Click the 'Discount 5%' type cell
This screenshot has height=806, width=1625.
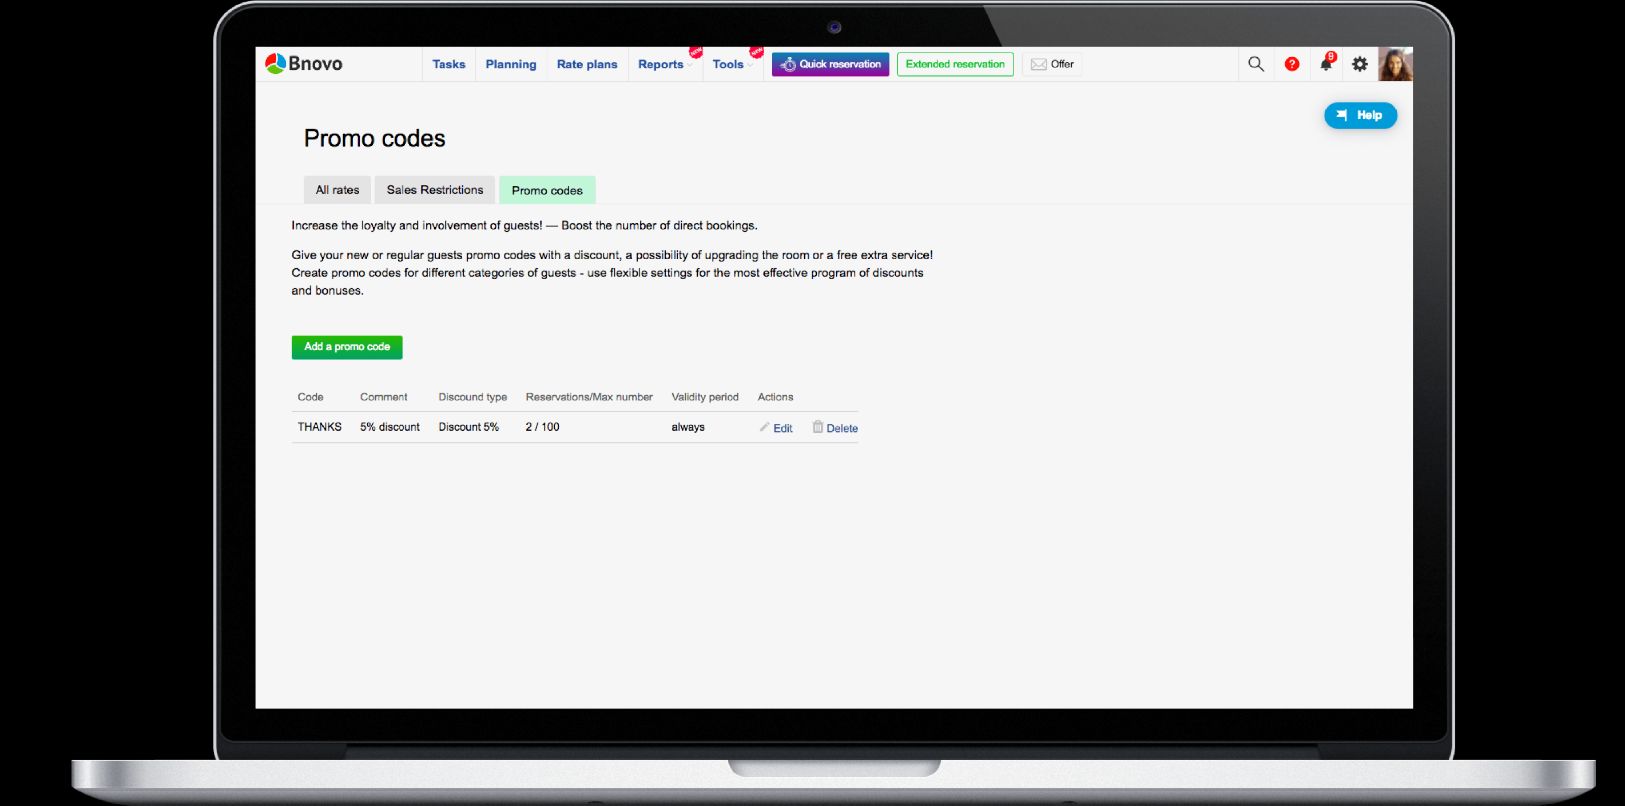469,427
